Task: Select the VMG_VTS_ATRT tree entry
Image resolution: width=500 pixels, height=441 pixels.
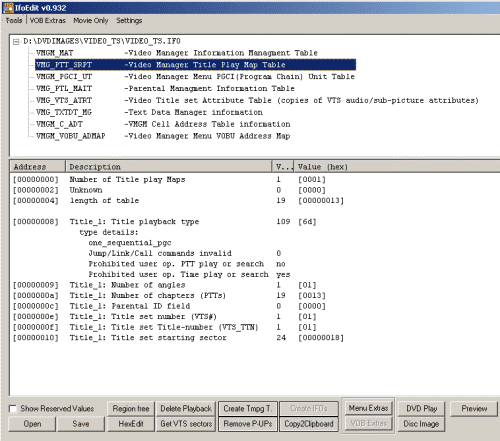Action: click(x=257, y=100)
